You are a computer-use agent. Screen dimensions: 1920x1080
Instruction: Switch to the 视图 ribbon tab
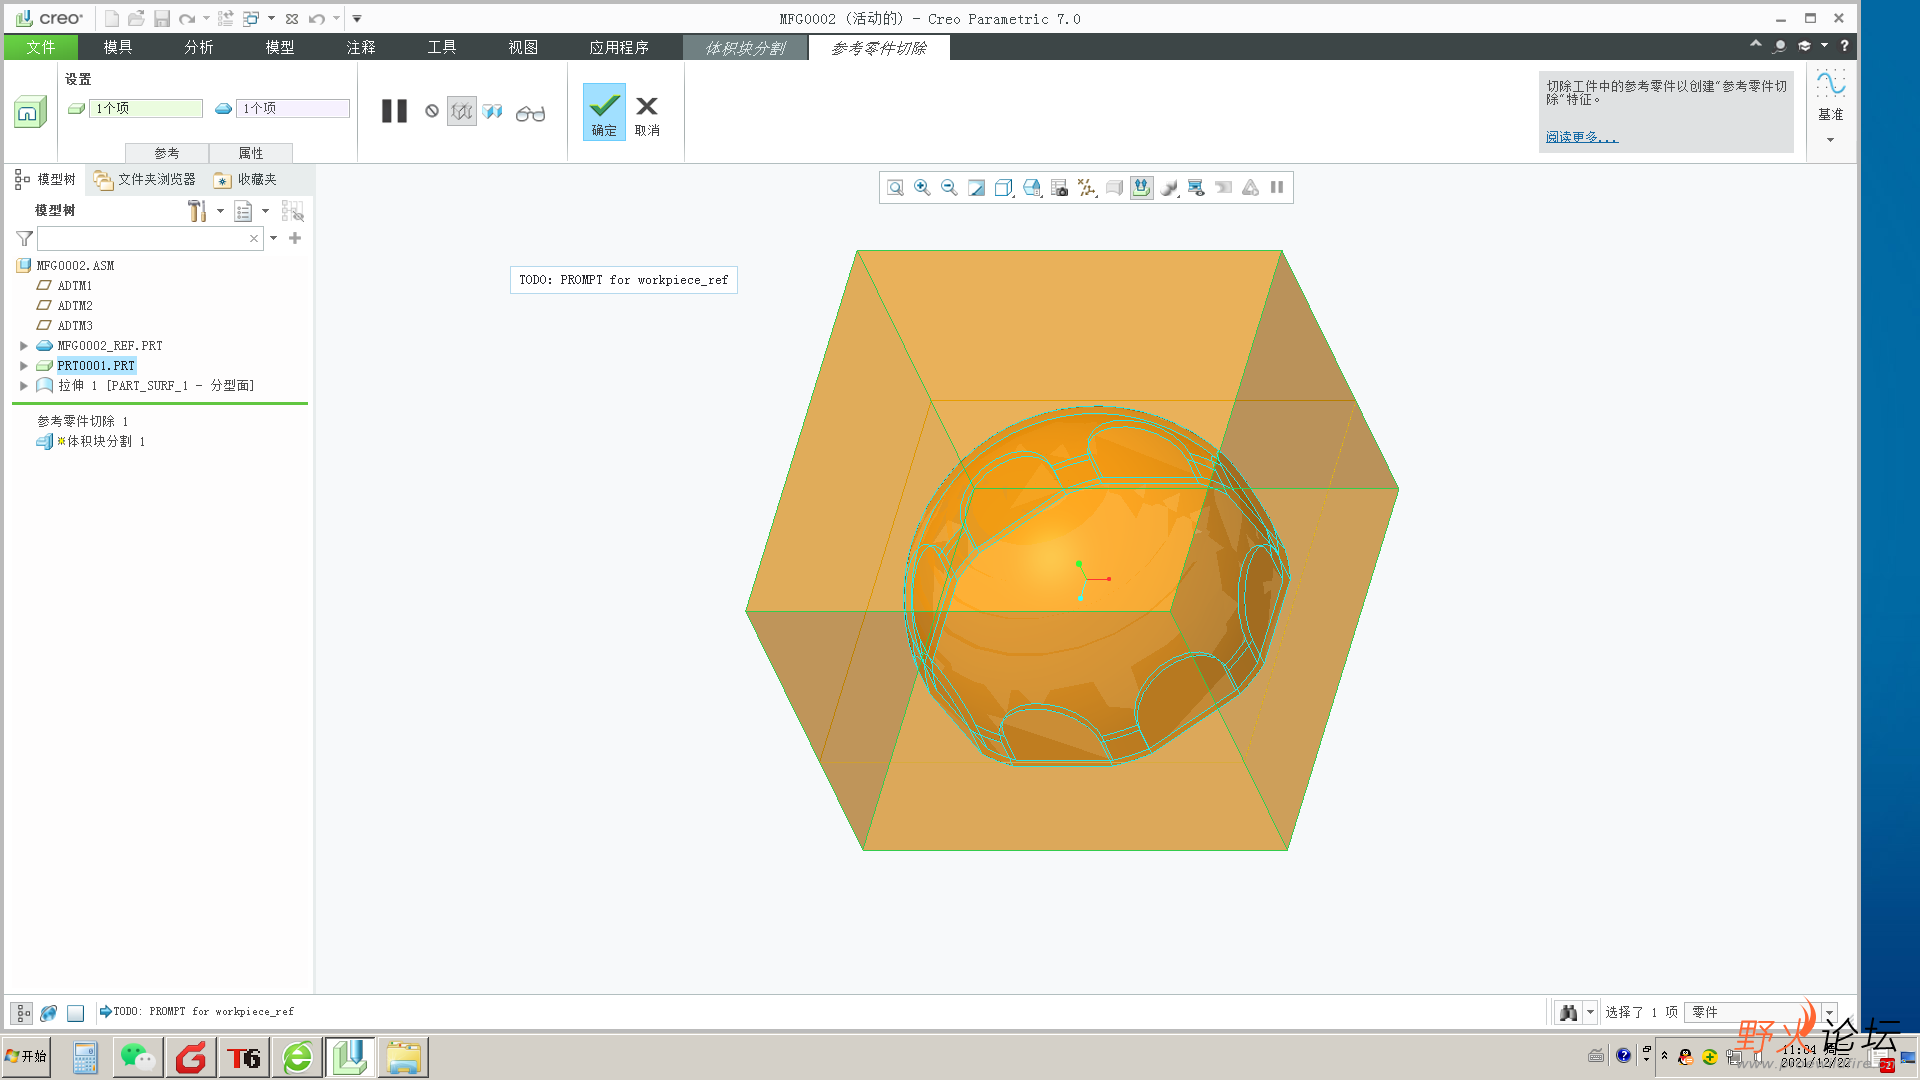click(x=523, y=47)
